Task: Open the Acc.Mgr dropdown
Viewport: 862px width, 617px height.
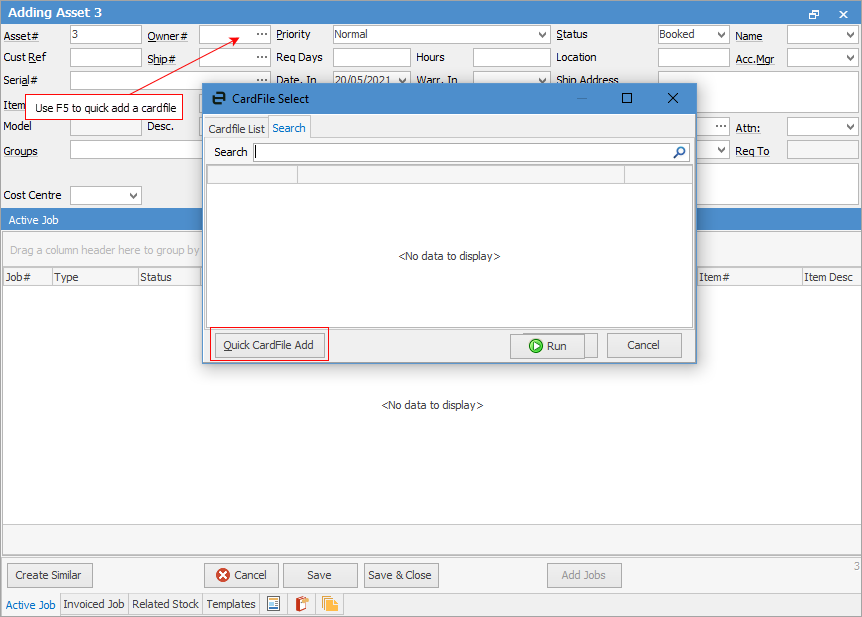Action: [x=850, y=57]
